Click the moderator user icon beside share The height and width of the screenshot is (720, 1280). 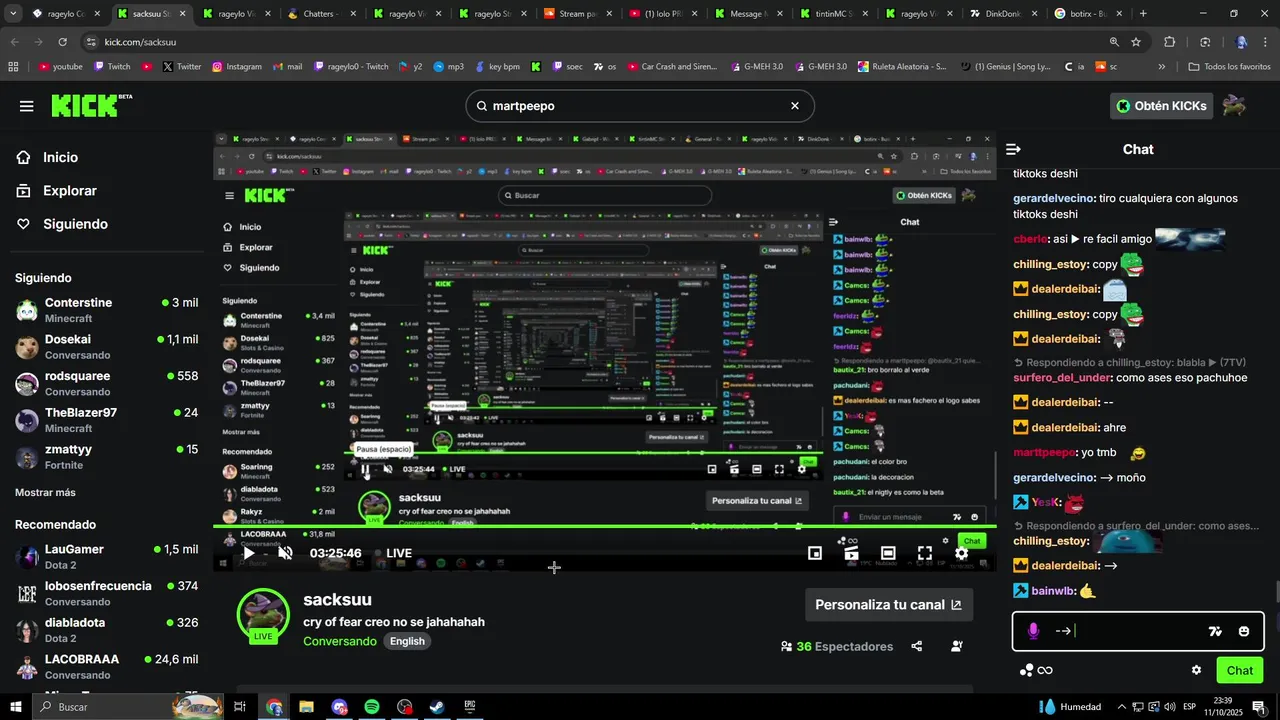tap(957, 646)
